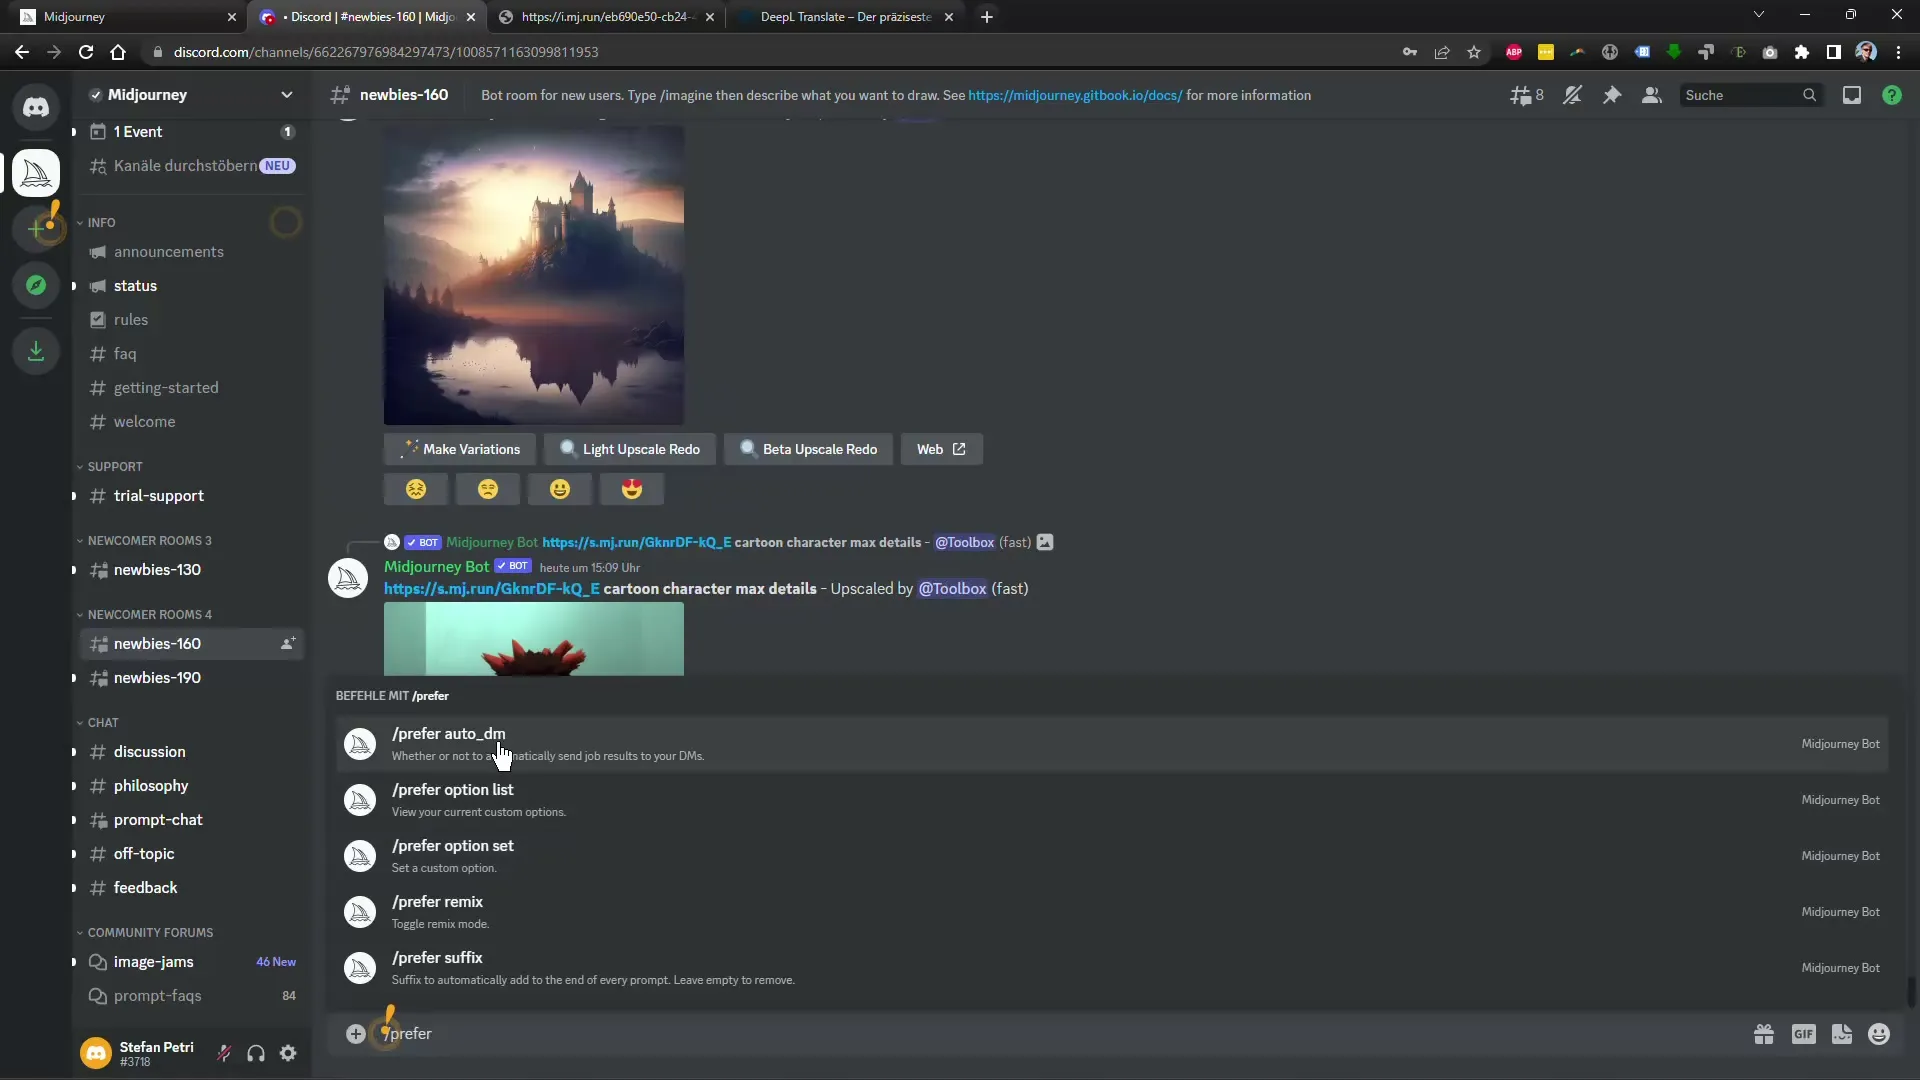
Task: Add a server with plus icon
Action: pyautogui.click(x=36, y=229)
